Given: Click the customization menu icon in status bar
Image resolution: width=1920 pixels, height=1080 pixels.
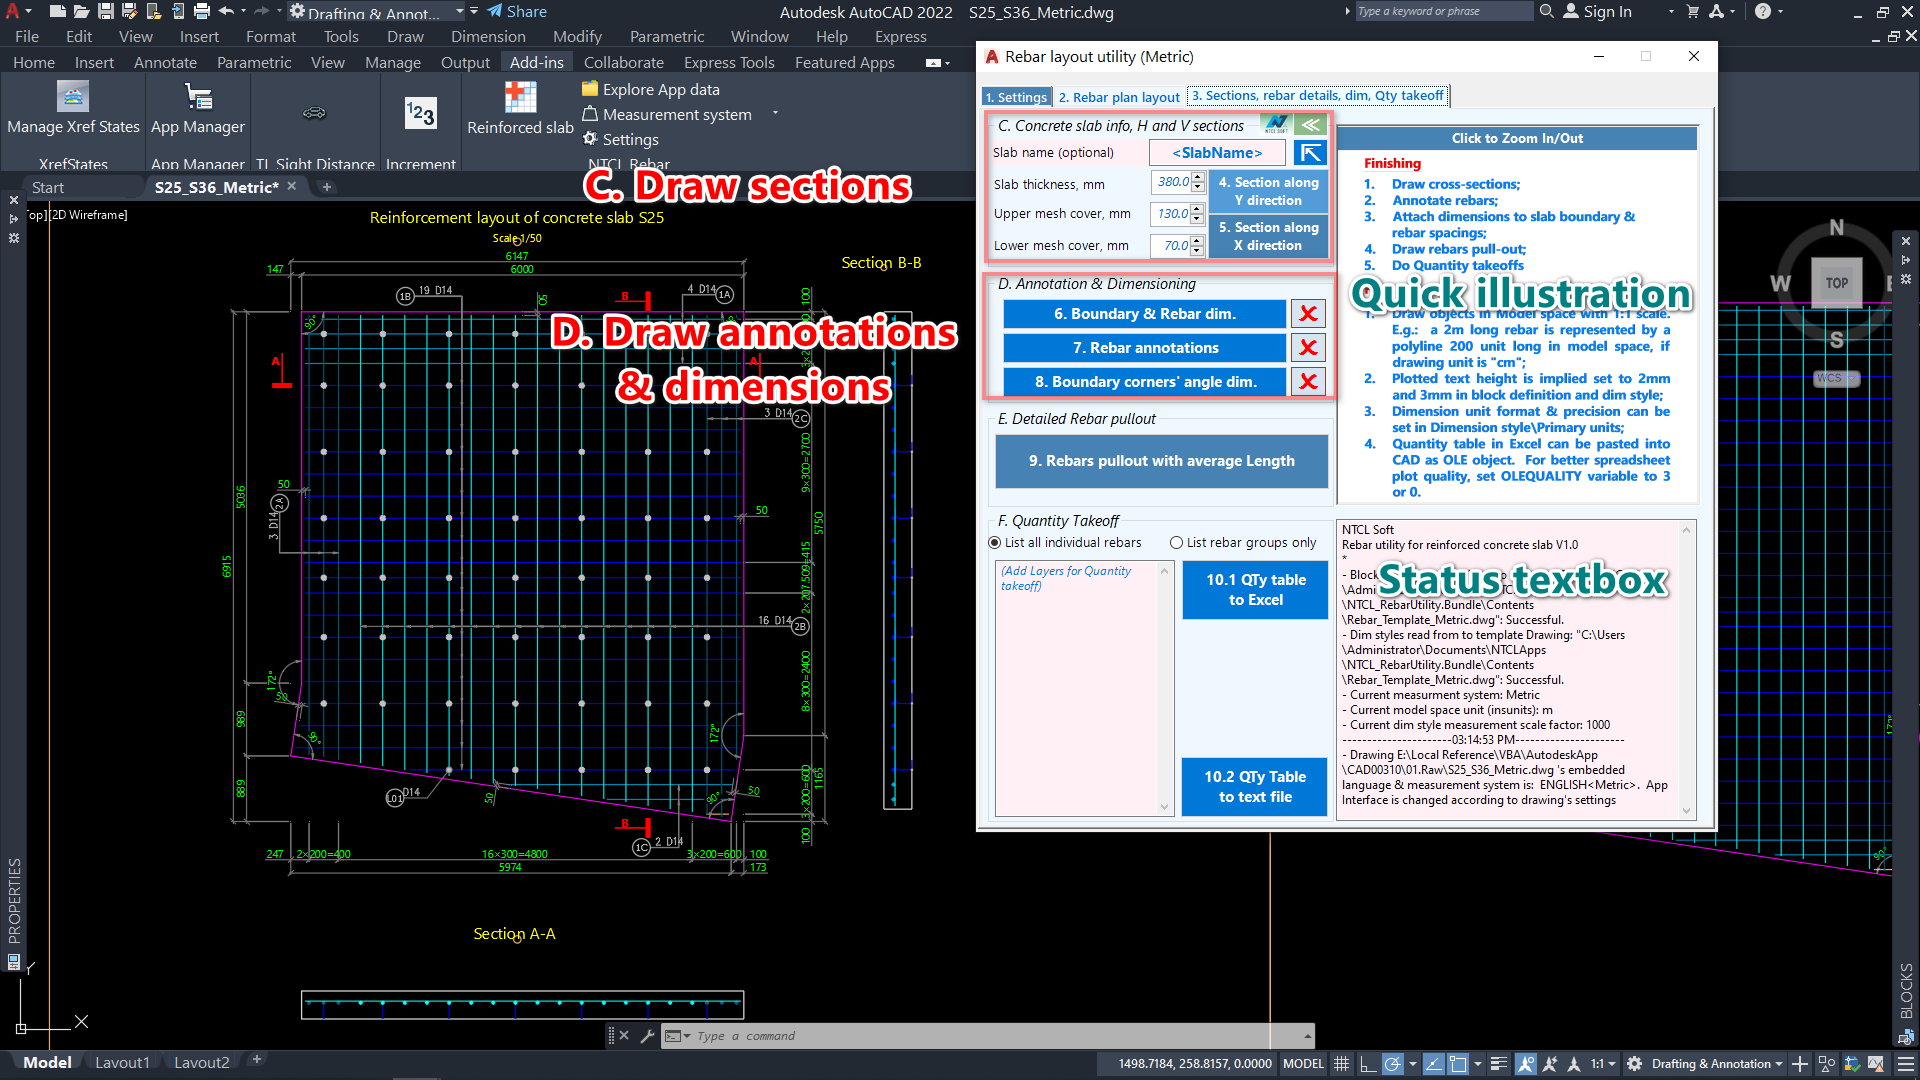Looking at the screenshot, I should pyautogui.click(x=1906, y=1064).
